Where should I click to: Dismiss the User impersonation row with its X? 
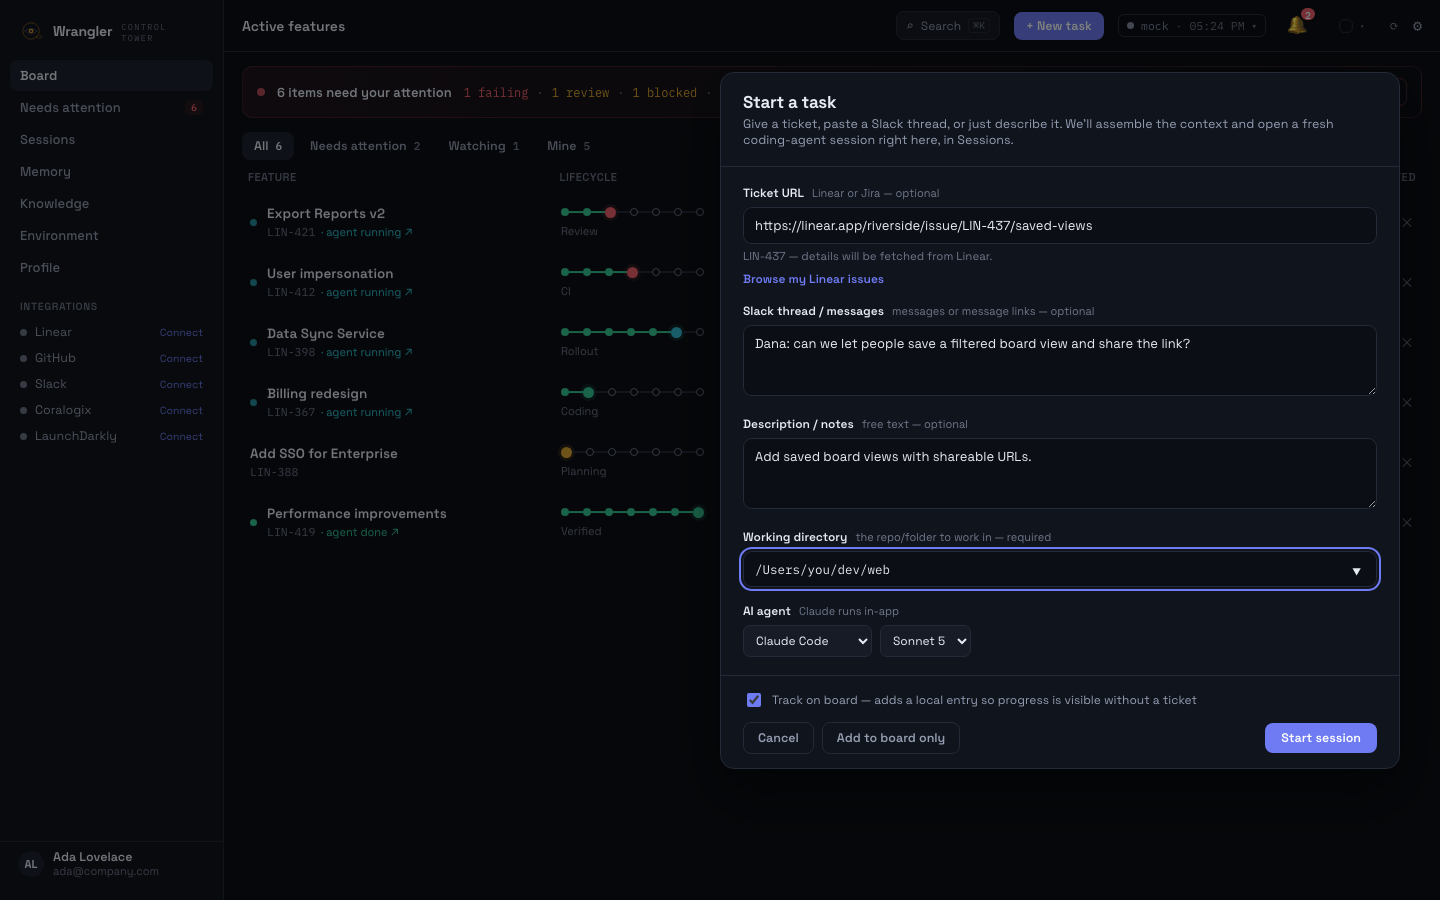[1407, 283]
